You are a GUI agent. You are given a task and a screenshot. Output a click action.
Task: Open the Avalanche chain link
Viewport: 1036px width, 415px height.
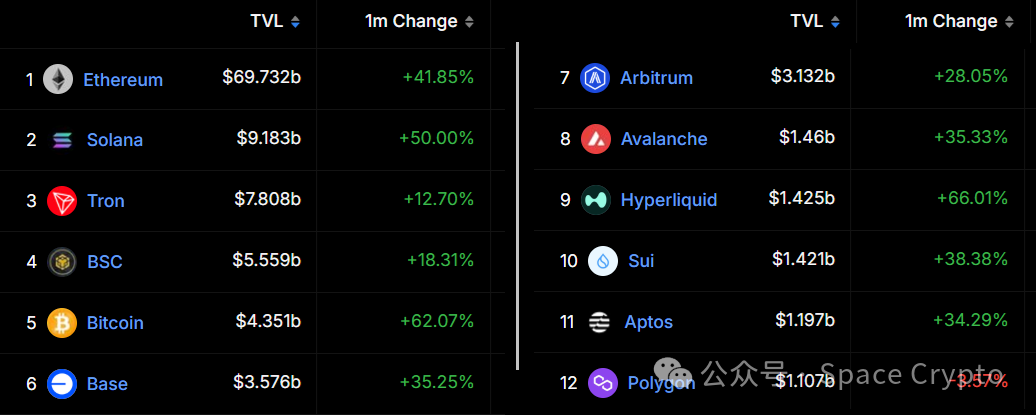coord(664,139)
